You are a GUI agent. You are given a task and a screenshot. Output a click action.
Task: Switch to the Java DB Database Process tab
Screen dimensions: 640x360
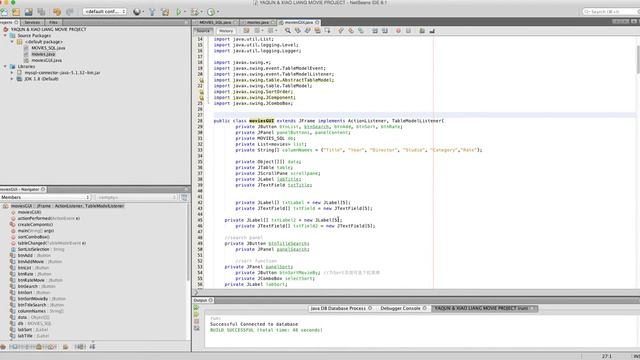341,308
